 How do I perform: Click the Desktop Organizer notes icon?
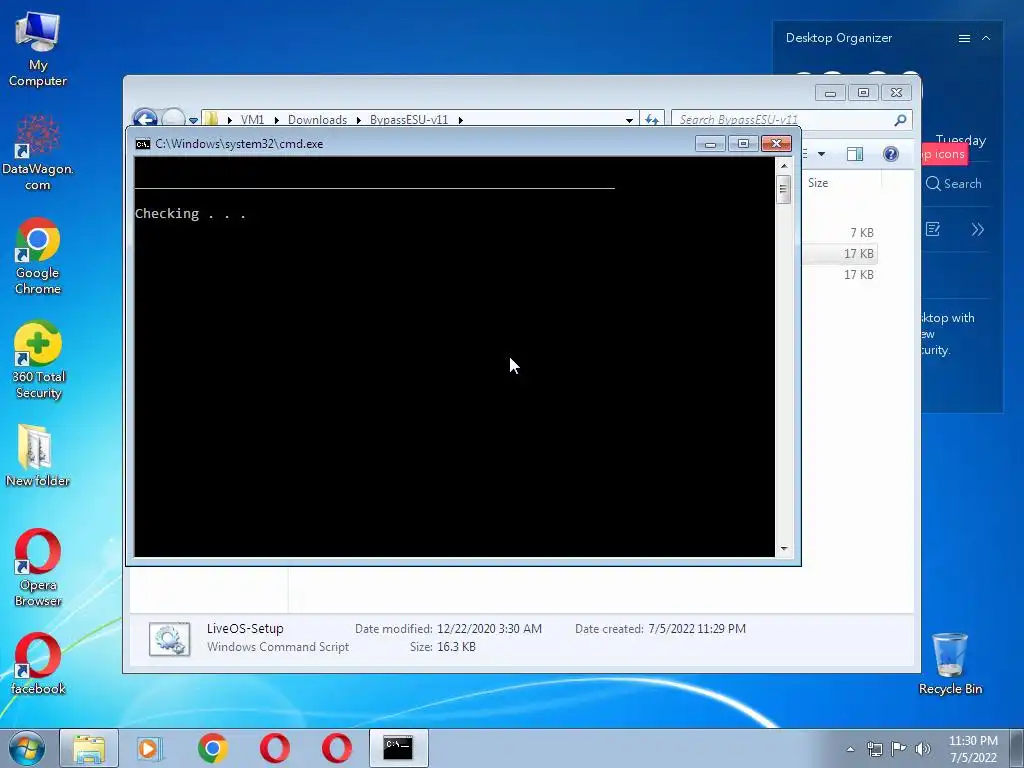[933, 229]
